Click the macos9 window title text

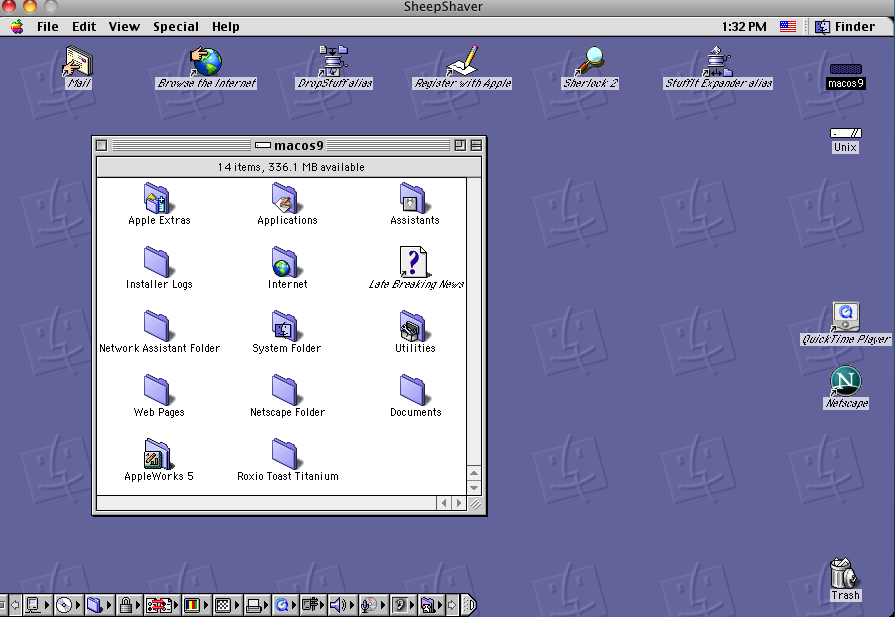(x=299, y=146)
